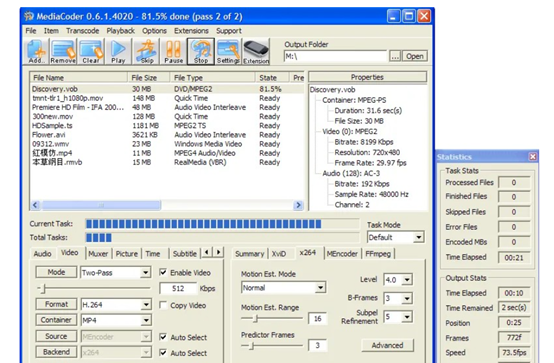Open the MP4 container dropdown

point(146,320)
